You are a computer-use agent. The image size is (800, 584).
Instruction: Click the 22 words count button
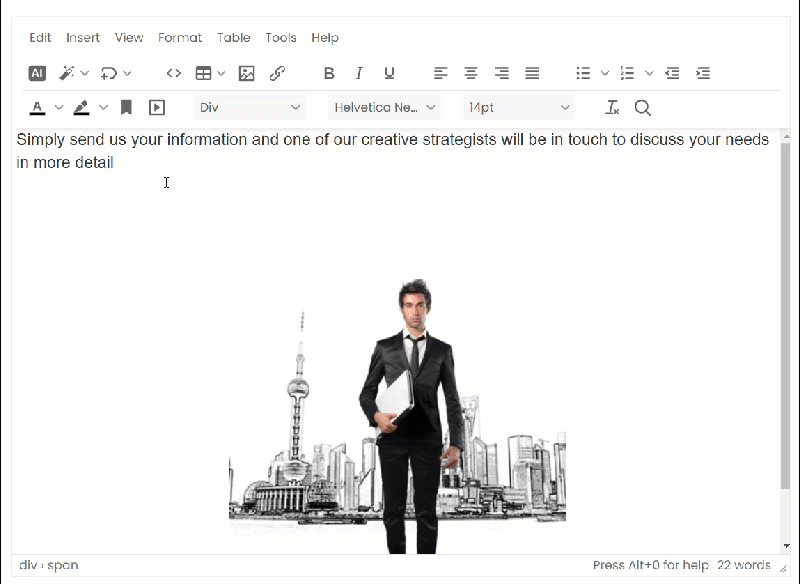[743, 565]
